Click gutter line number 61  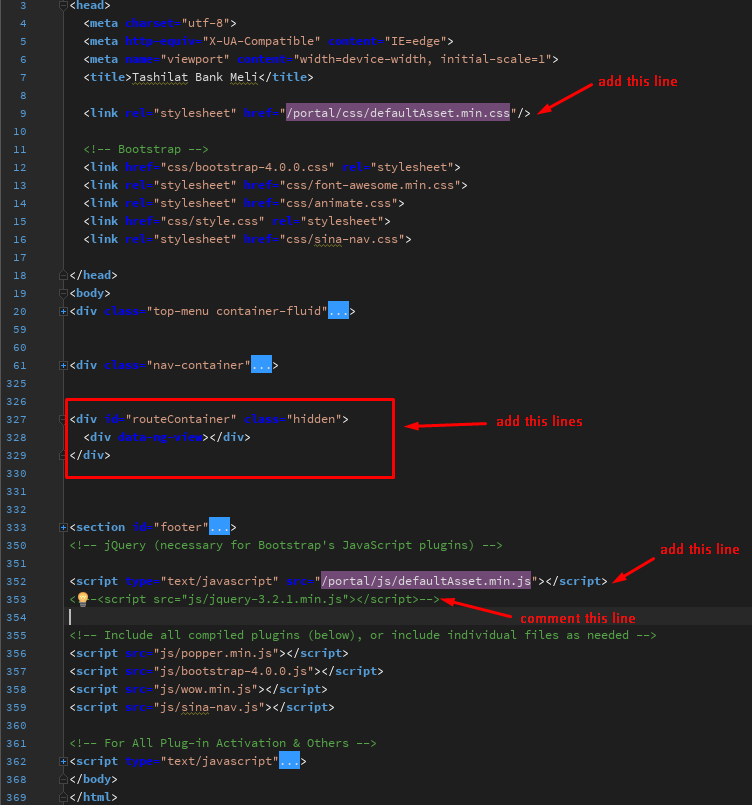pos(20,366)
